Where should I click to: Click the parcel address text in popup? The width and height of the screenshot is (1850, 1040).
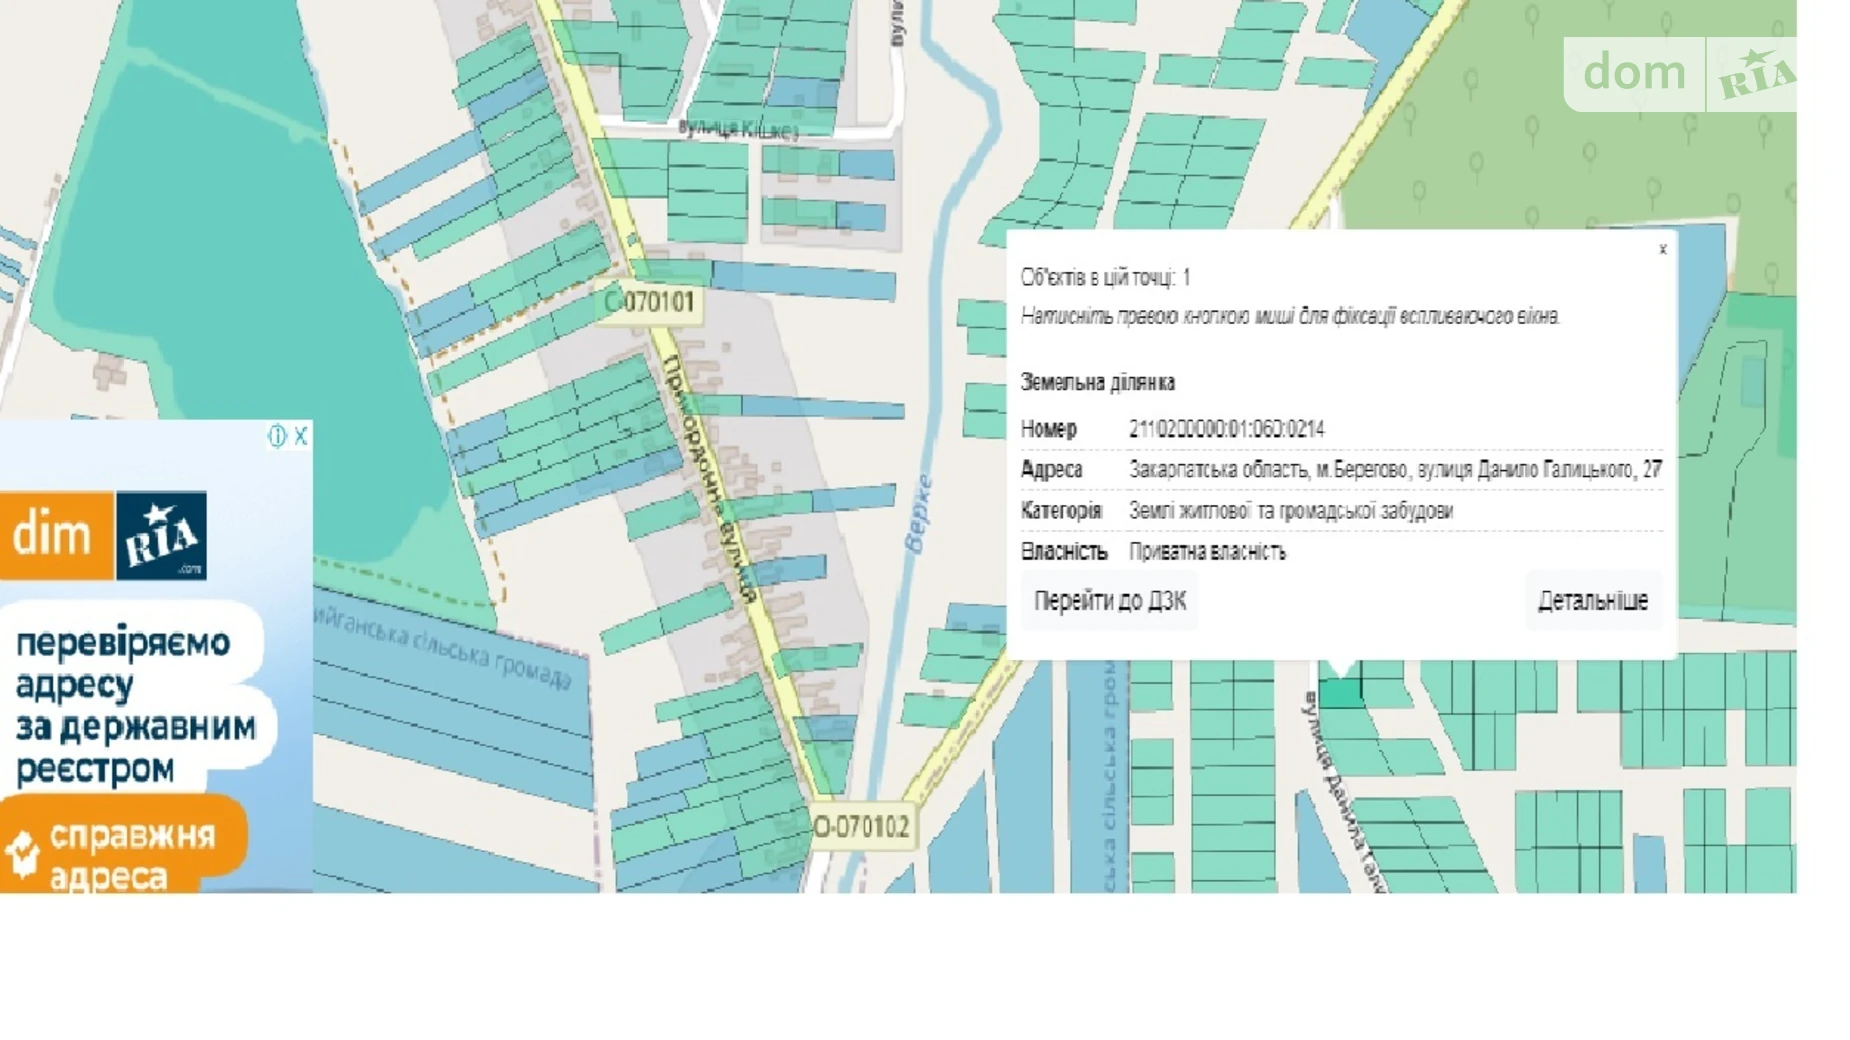(x=1394, y=470)
